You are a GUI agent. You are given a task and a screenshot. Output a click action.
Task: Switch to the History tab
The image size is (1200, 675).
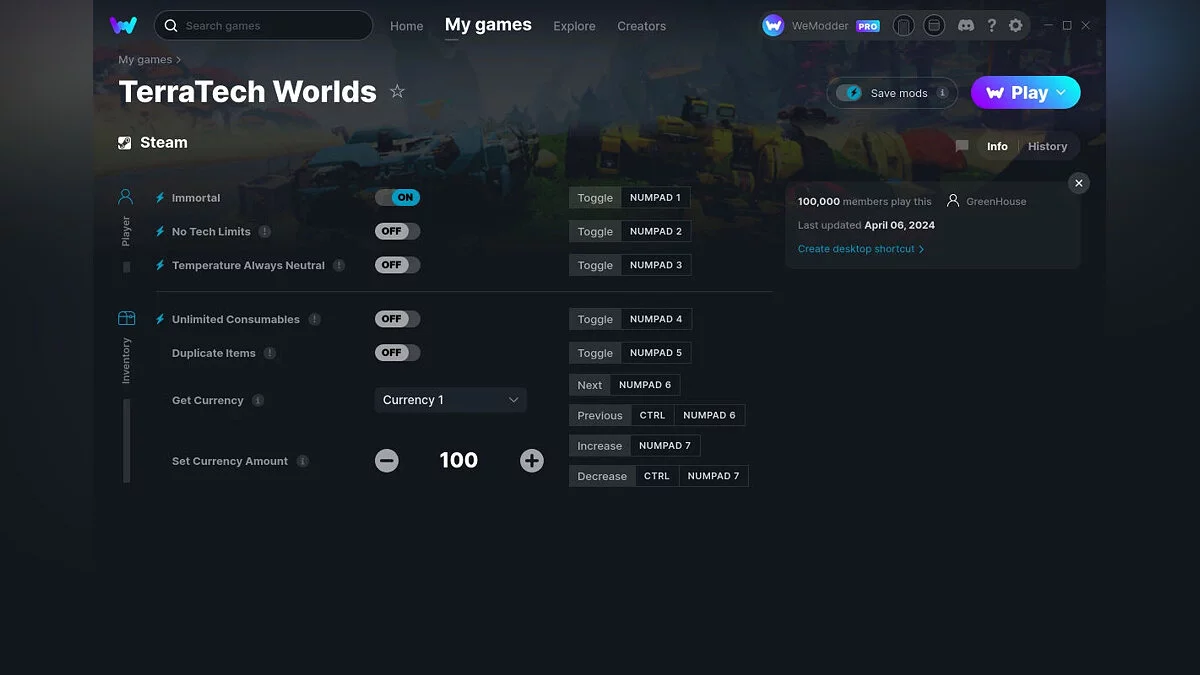(x=1047, y=146)
